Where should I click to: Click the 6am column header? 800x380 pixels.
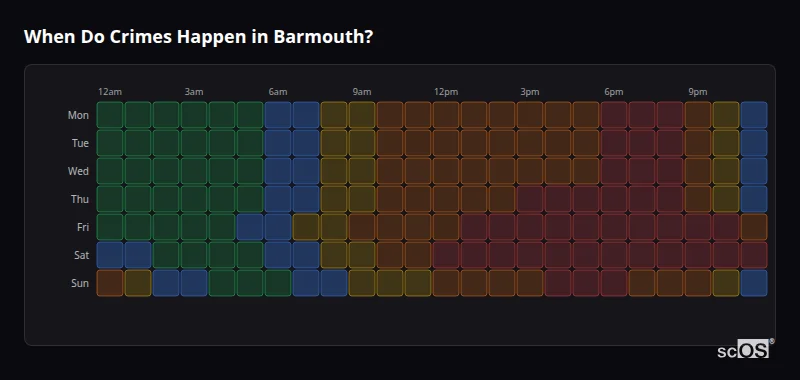click(278, 92)
